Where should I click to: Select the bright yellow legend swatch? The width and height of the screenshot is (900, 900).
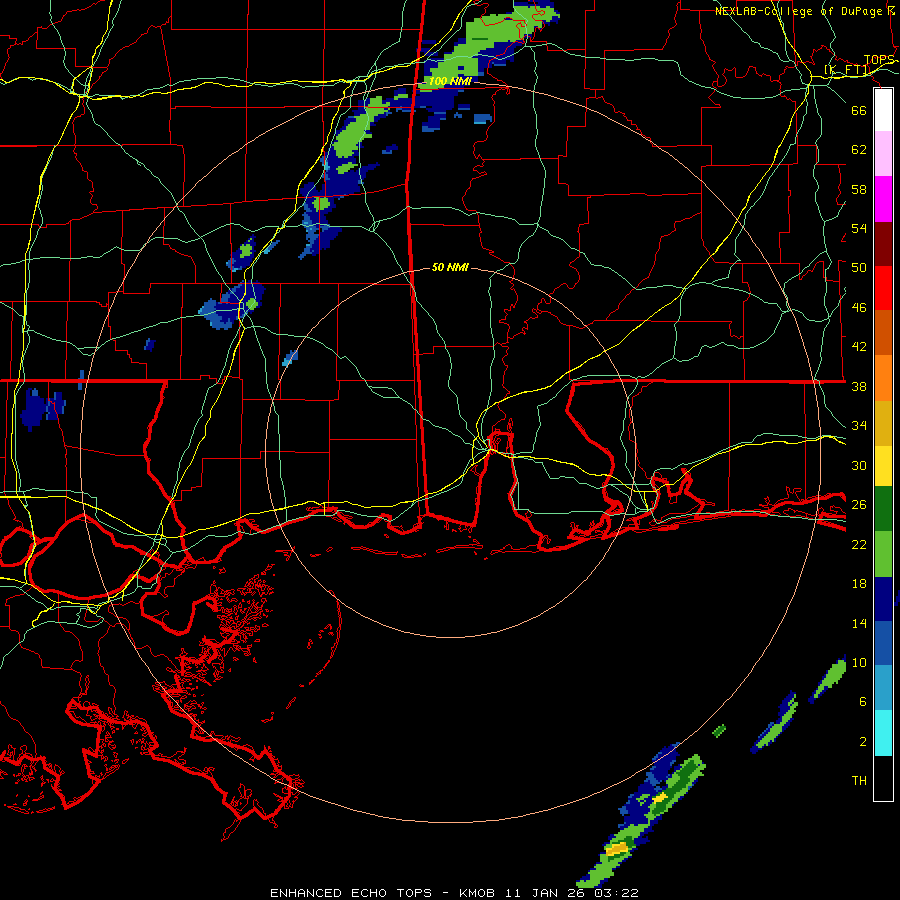[883, 466]
